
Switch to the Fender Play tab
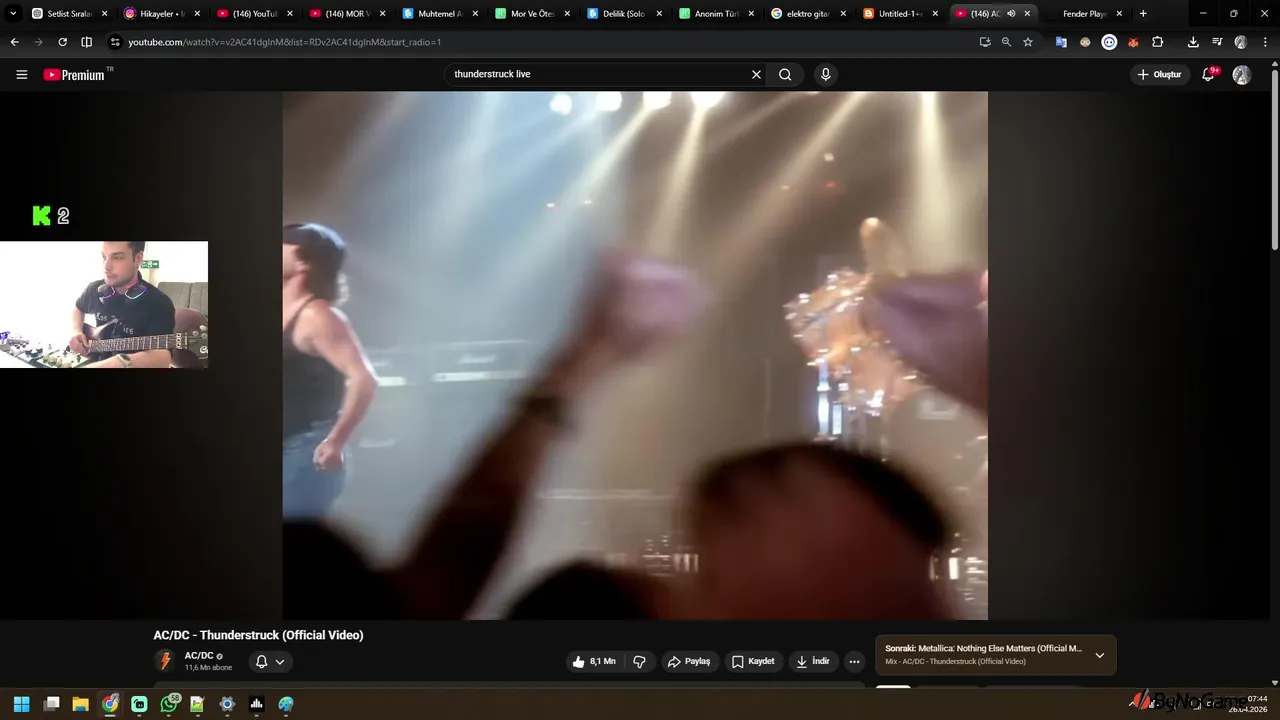(x=1084, y=14)
